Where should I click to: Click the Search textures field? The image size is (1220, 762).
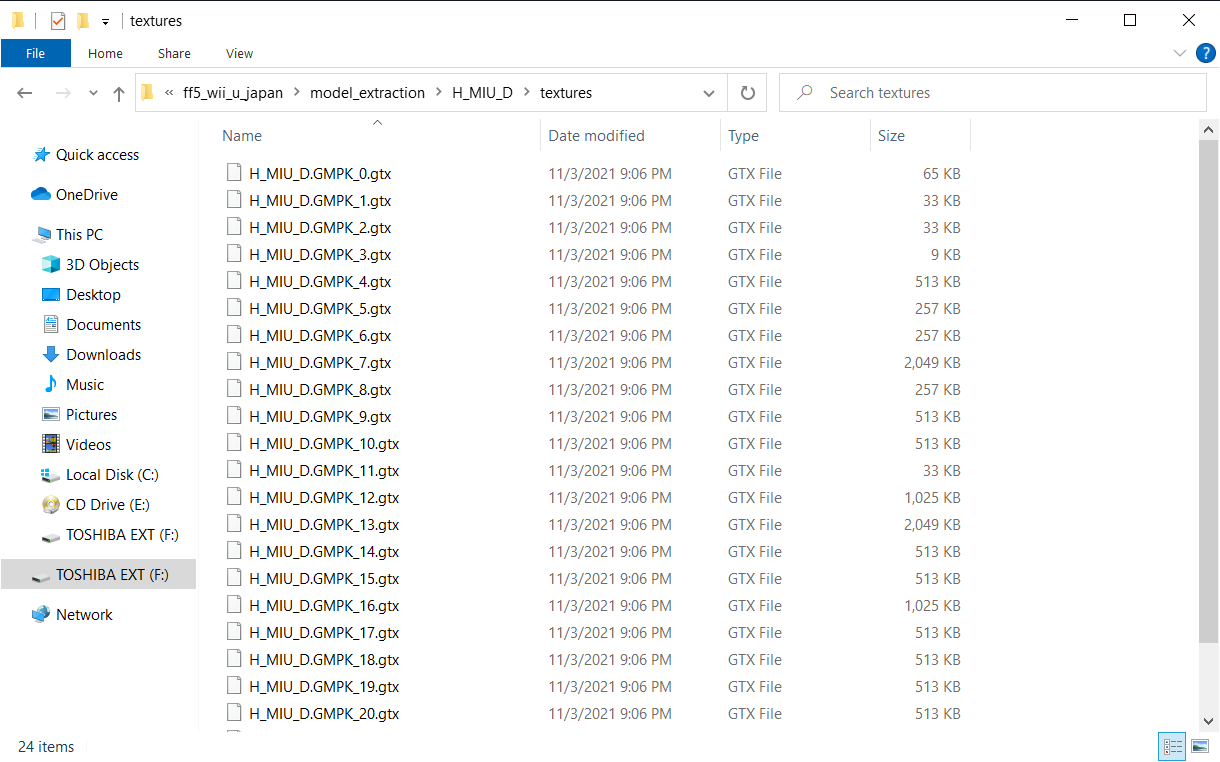[x=992, y=93]
